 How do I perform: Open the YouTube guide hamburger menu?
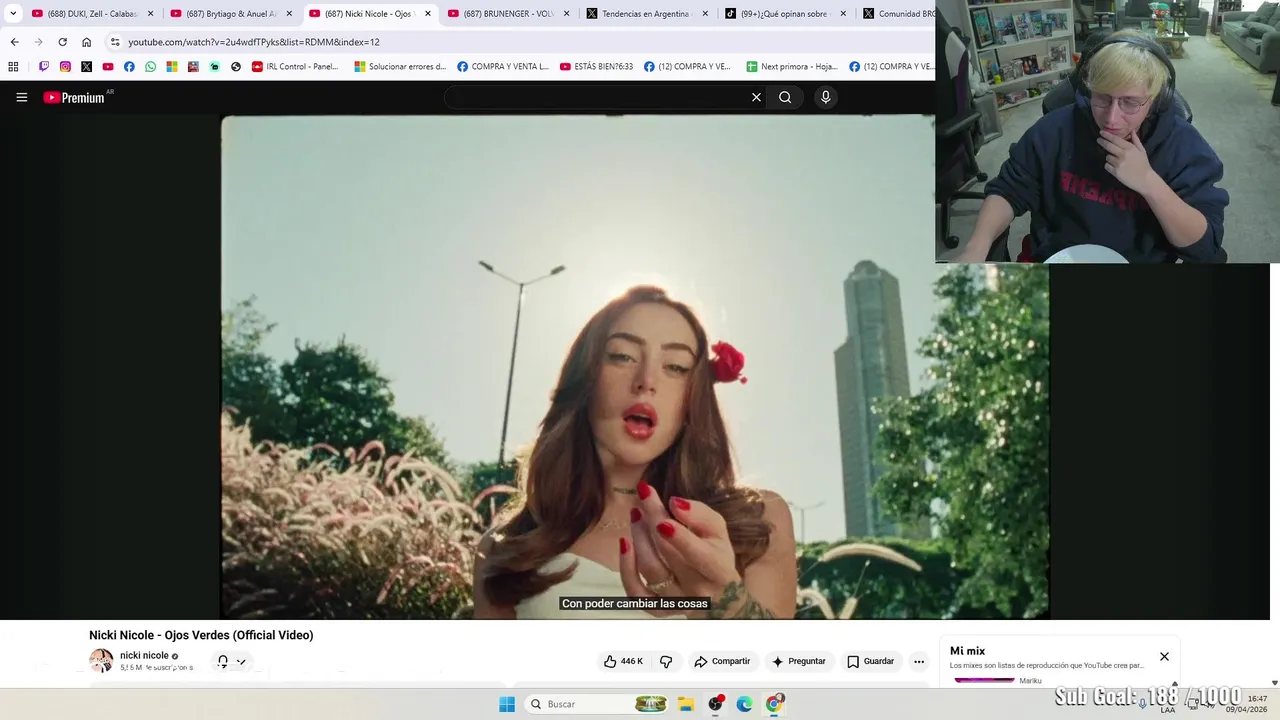click(22, 97)
